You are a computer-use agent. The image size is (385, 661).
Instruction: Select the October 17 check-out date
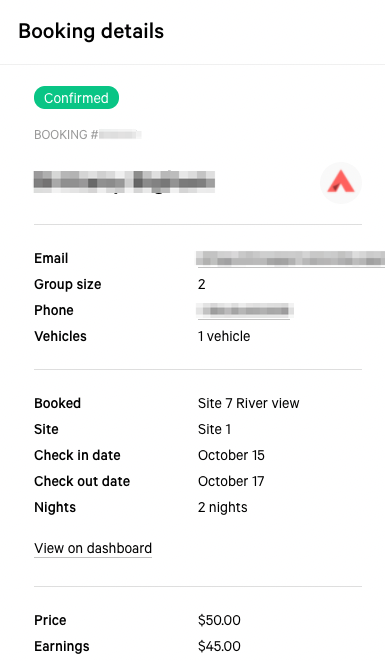coord(231,481)
